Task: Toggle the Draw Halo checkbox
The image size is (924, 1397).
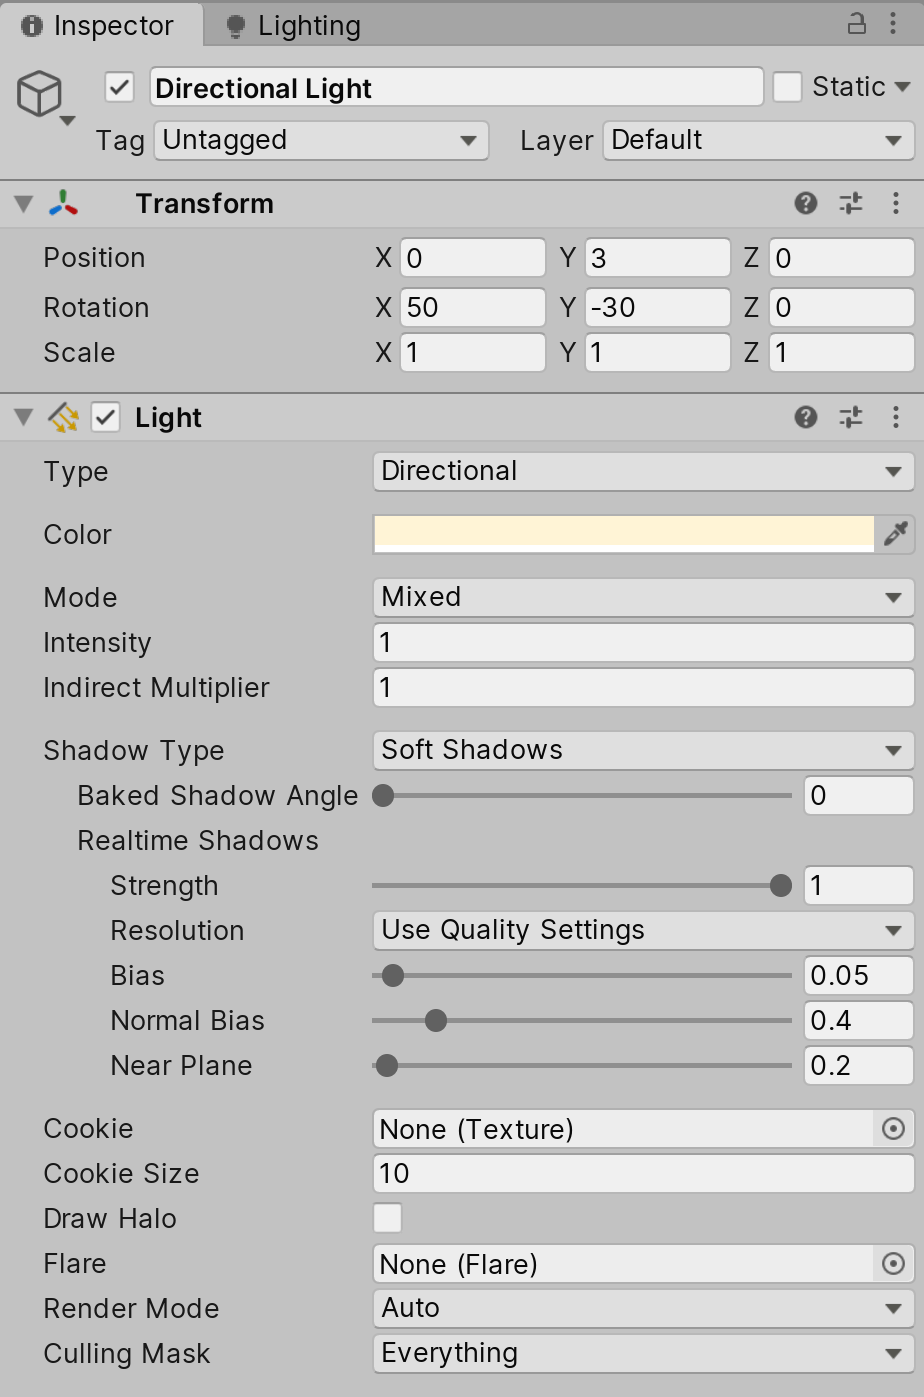Action: click(387, 1218)
